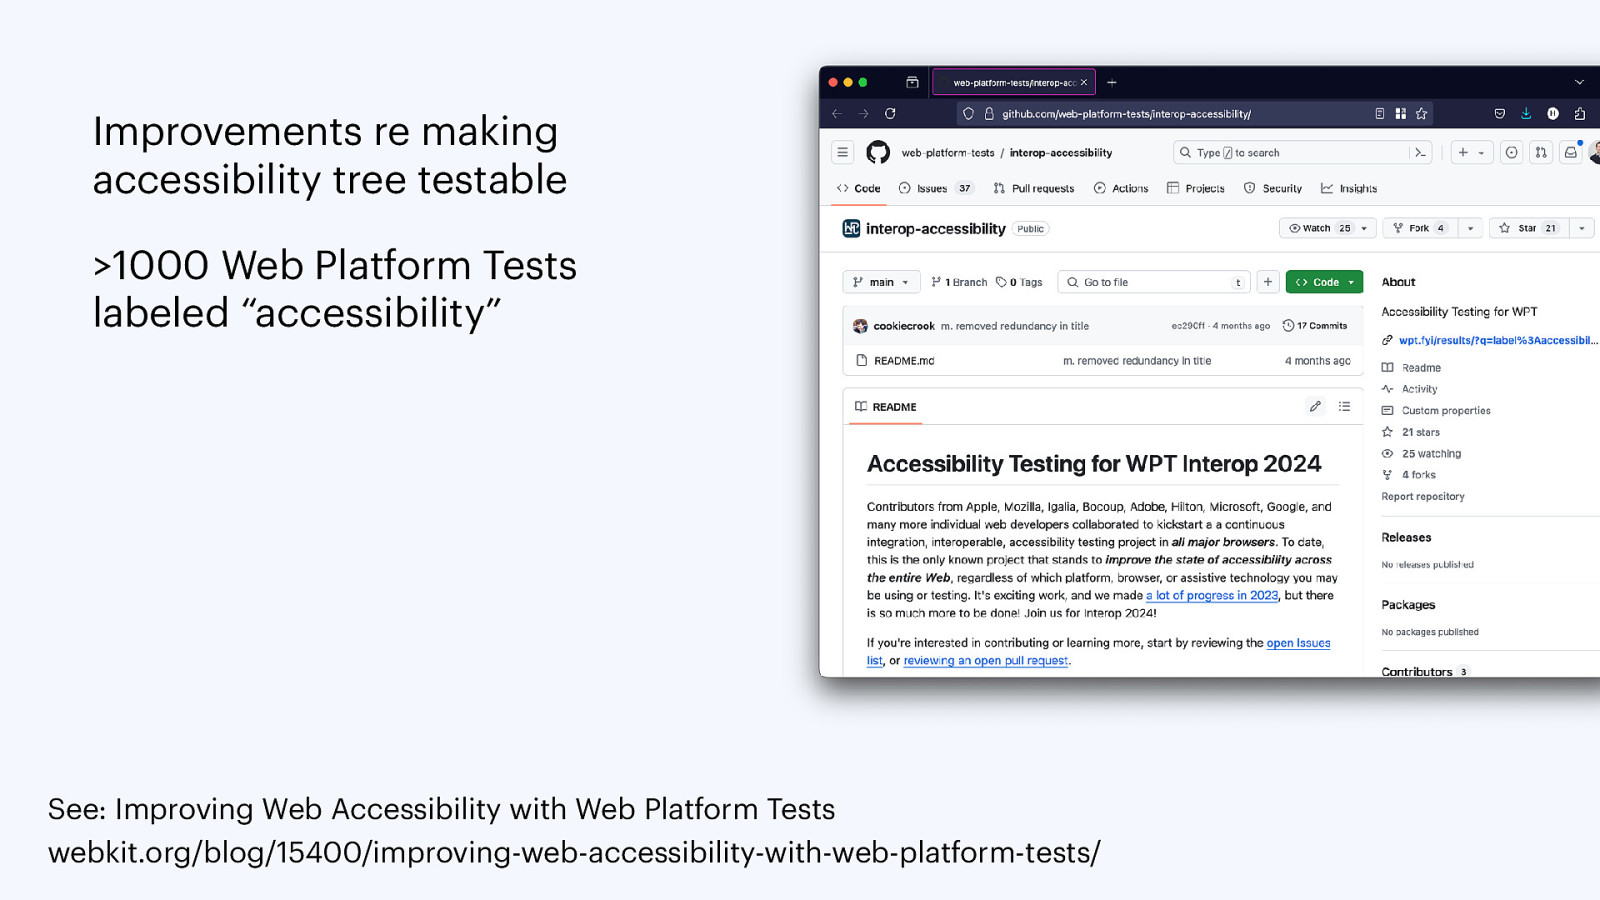The height and width of the screenshot is (900, 1600).
Task: Expand the Star lists dropdown arrow
Action: 1581,228
